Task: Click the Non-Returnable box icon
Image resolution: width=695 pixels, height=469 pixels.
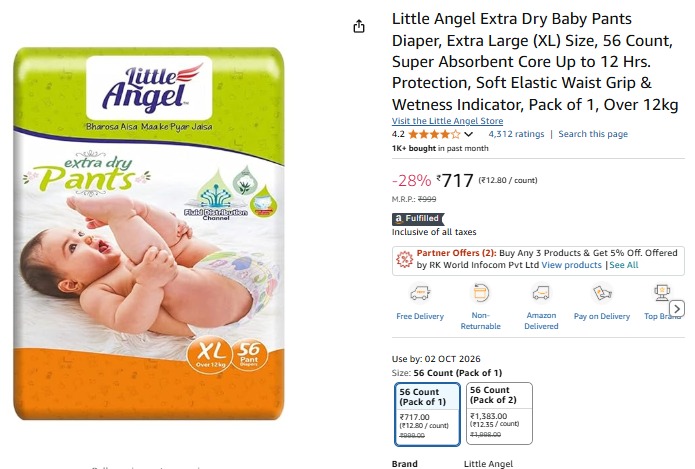Action: coord(480,293)
